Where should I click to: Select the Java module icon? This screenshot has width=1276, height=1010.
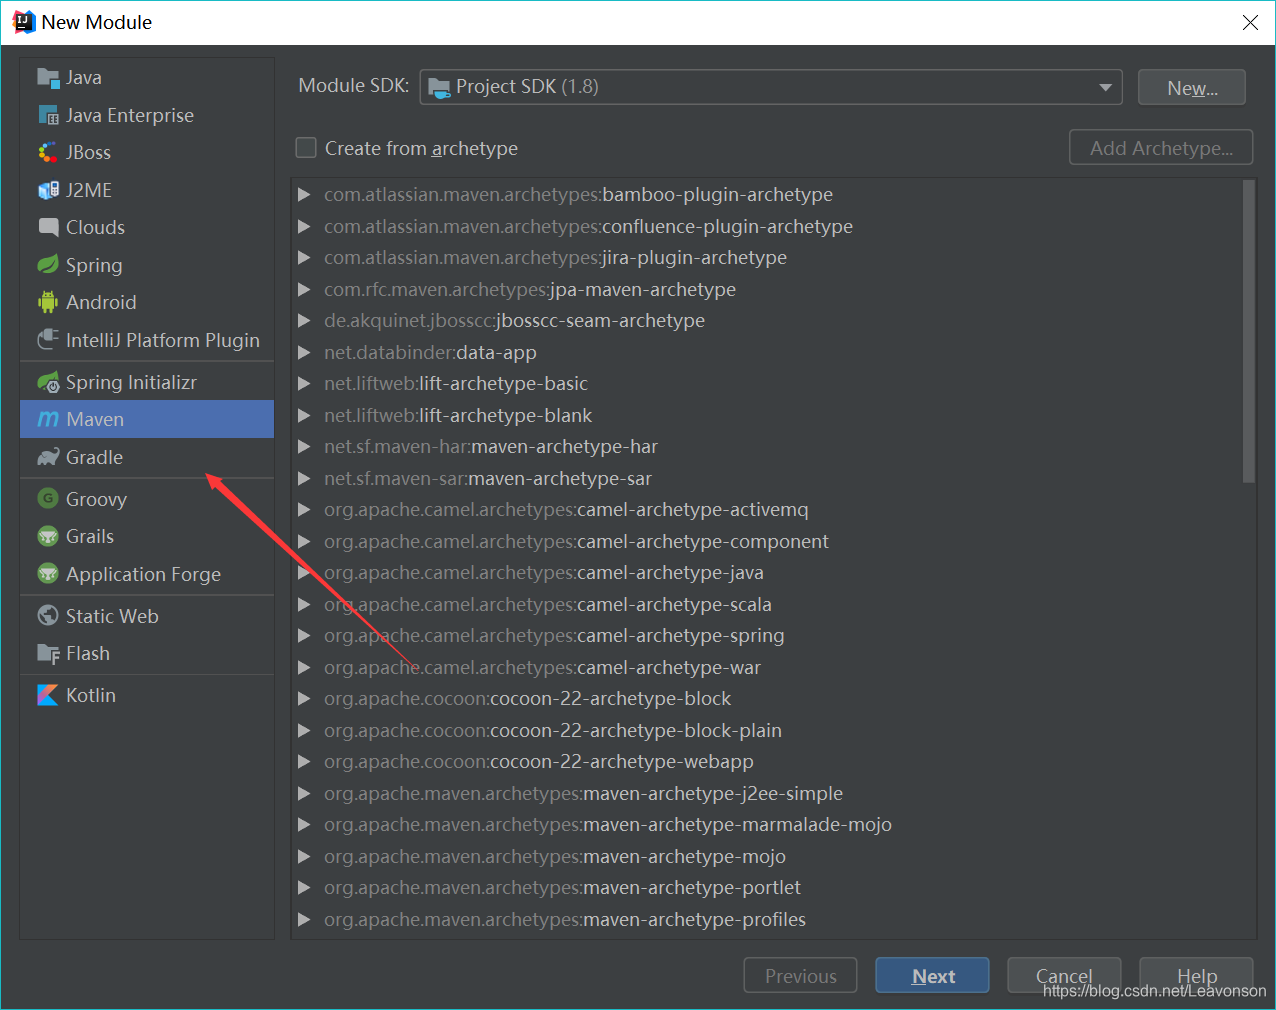48,78
